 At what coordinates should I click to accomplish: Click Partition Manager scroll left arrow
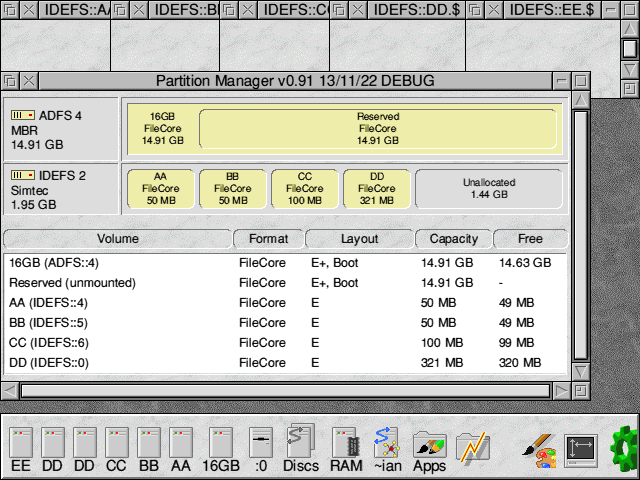tap(10, 391)
